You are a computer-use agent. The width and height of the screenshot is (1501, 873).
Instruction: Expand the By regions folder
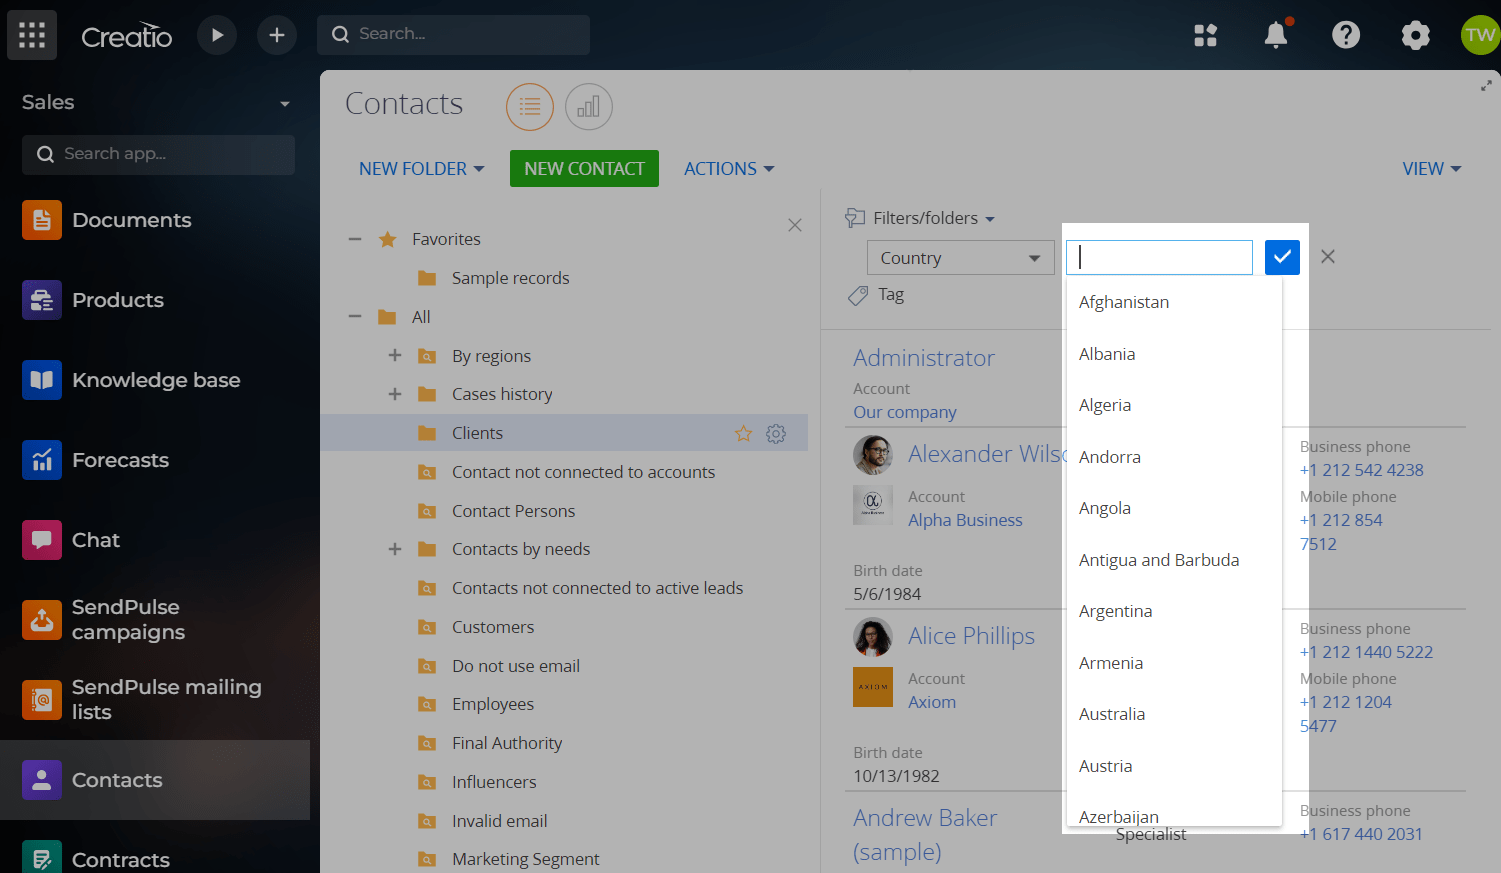coord(395,356)
